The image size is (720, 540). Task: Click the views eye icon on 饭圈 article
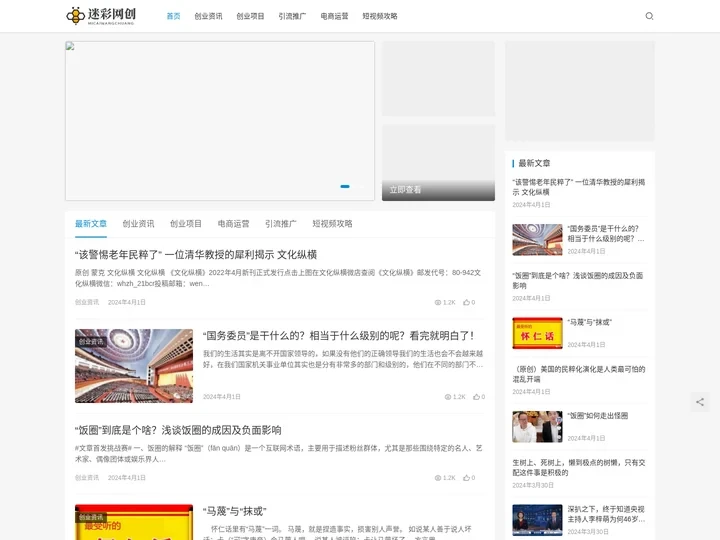pos(438,478)
